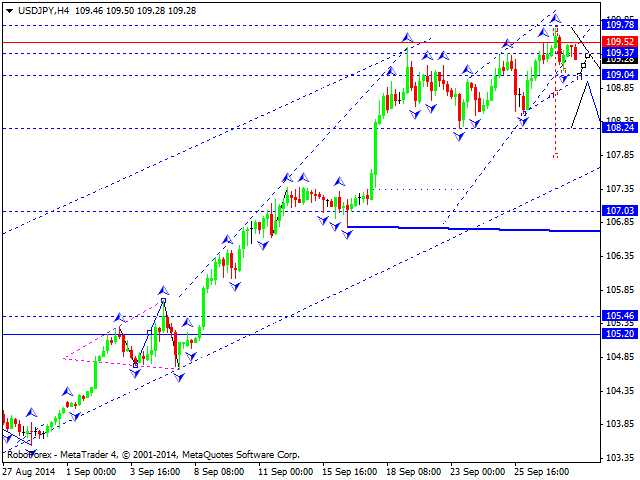Select the blue 109.78 price label

click(x=620, y=24)
